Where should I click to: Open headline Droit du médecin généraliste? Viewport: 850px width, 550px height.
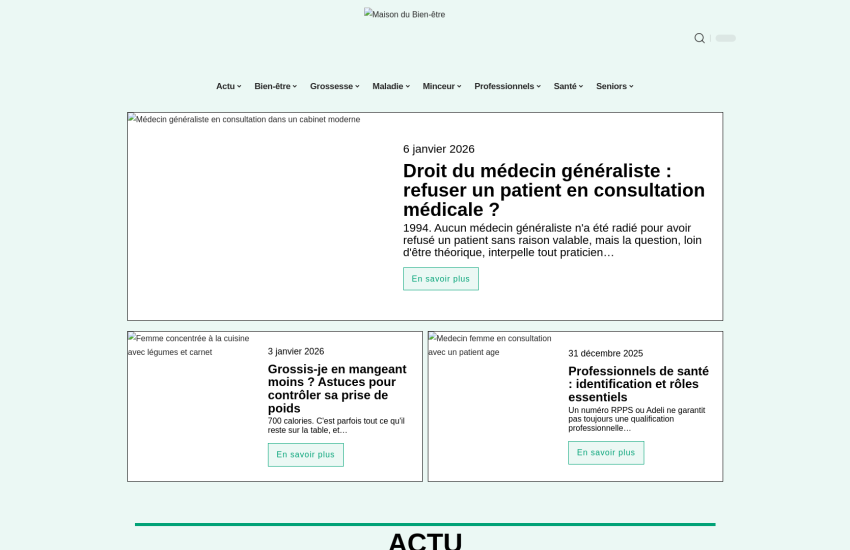click(x=553, y=190)
